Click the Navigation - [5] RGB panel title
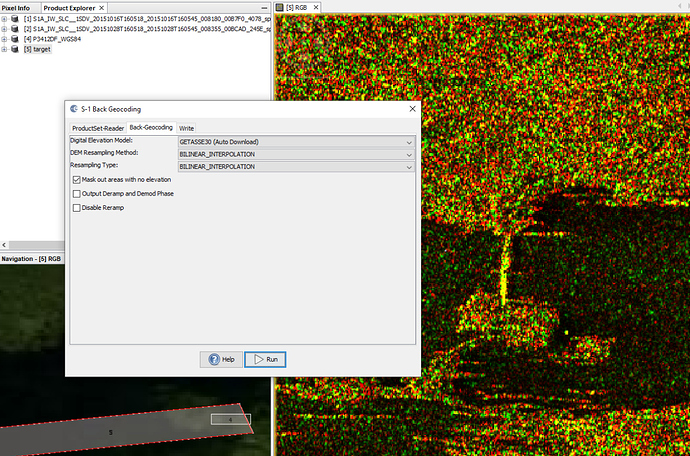Screen dimensions: 690x456 point(31,259)
